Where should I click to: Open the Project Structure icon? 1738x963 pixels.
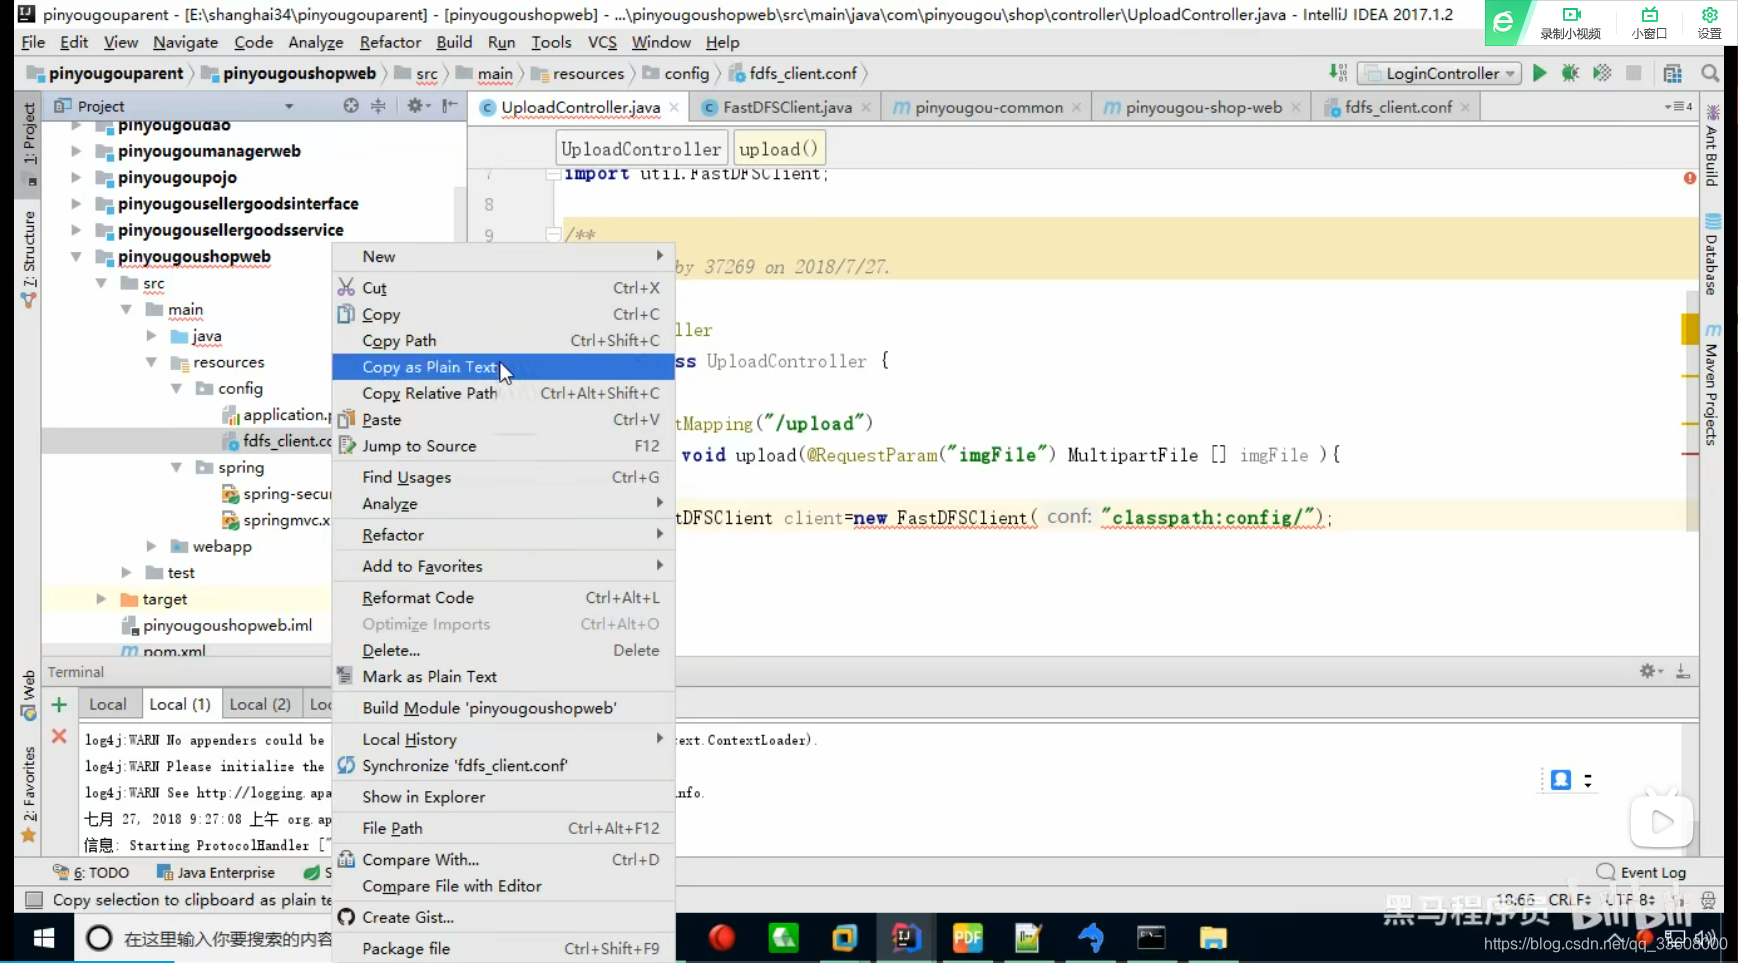[x=1673, y=73]
